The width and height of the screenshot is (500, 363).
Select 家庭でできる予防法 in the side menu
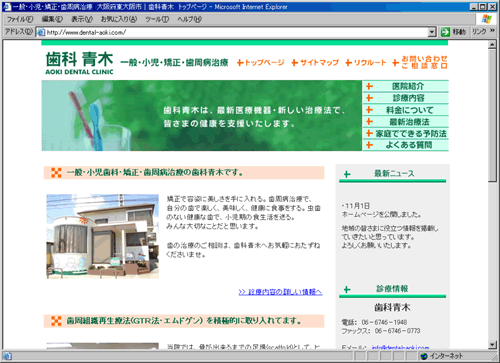[411, 134]
